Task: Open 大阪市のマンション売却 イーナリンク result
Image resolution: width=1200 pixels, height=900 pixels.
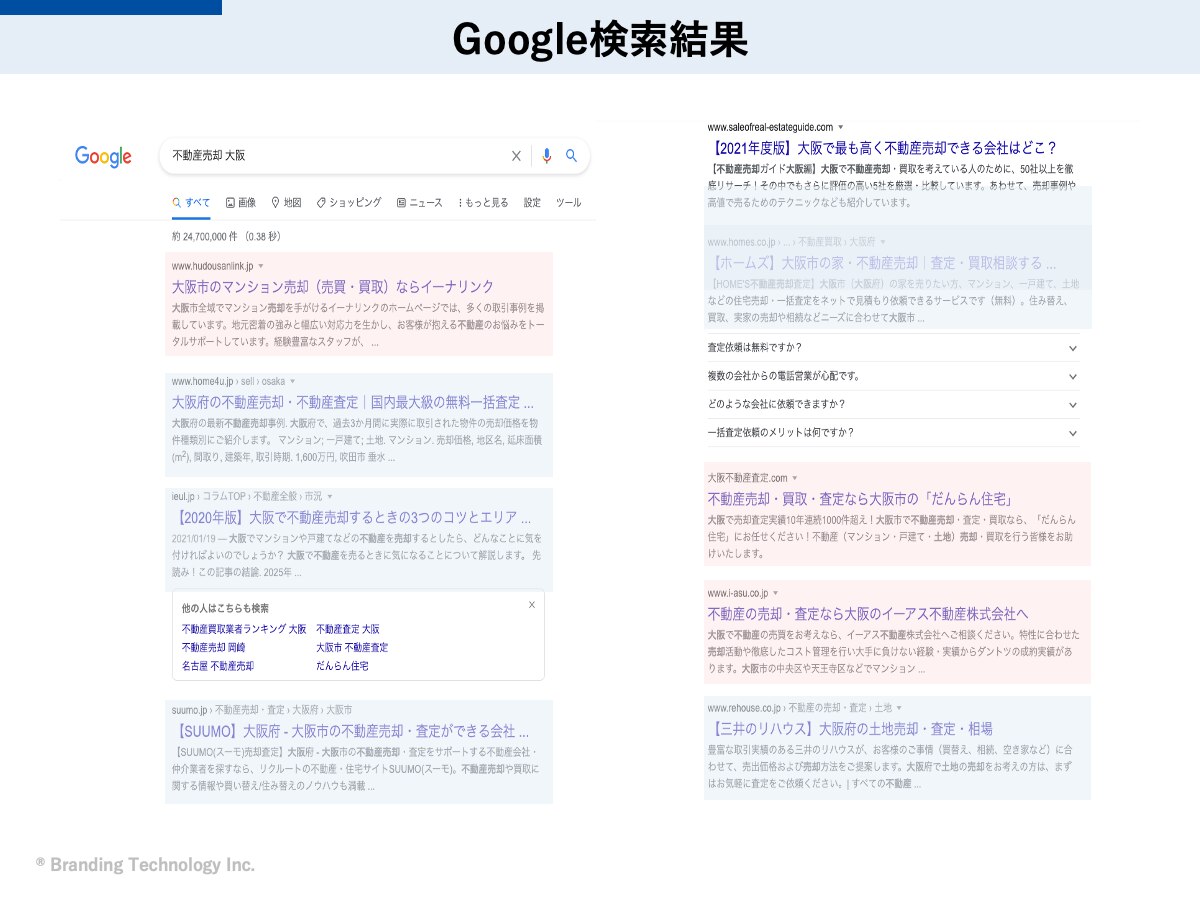Action: coord(333,286)
